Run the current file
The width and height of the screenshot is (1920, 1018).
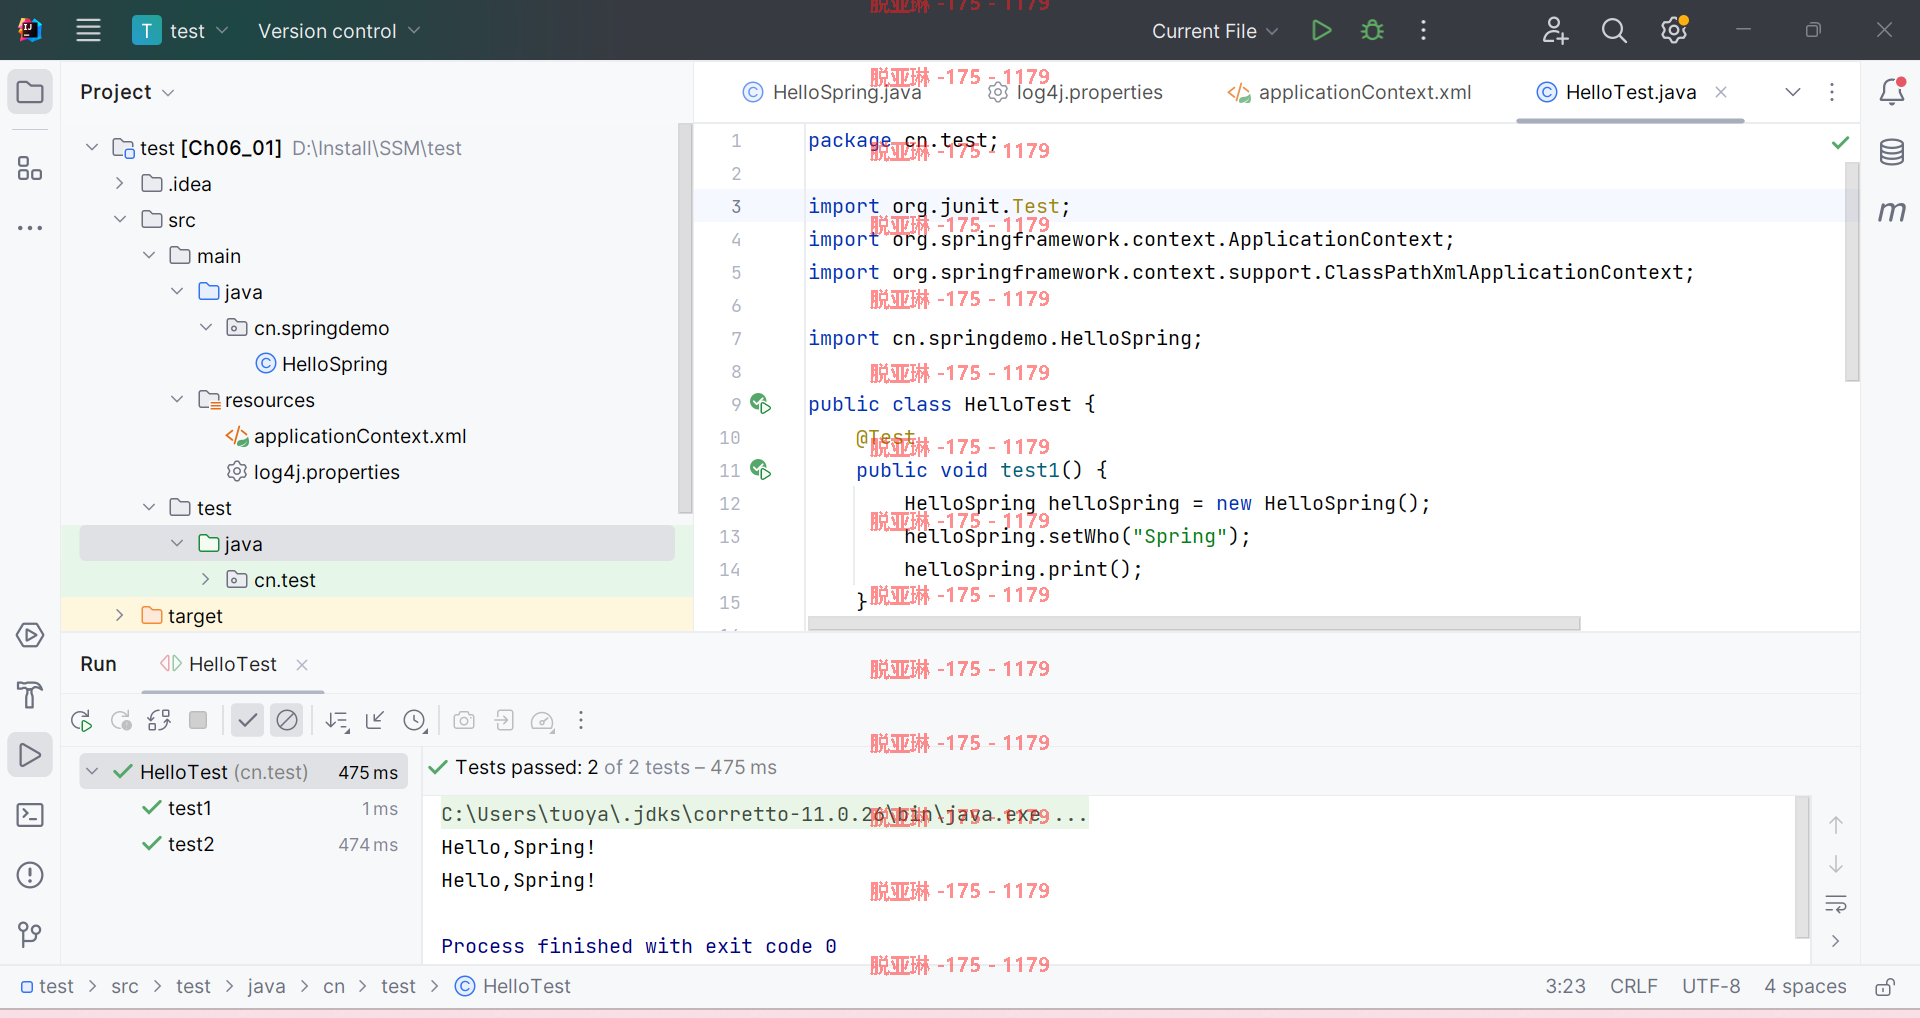coord(1321,30)
